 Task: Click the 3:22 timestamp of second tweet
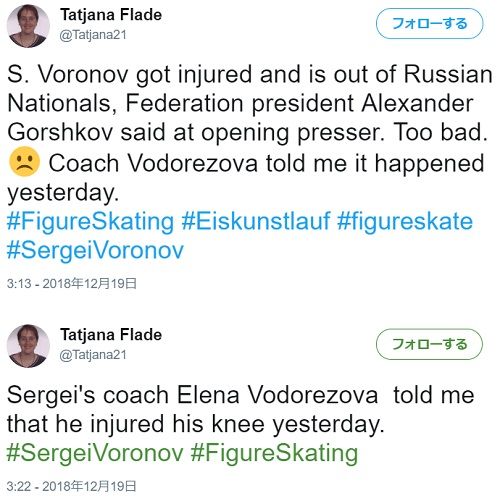pyautogui.click(x=72, y=486)
